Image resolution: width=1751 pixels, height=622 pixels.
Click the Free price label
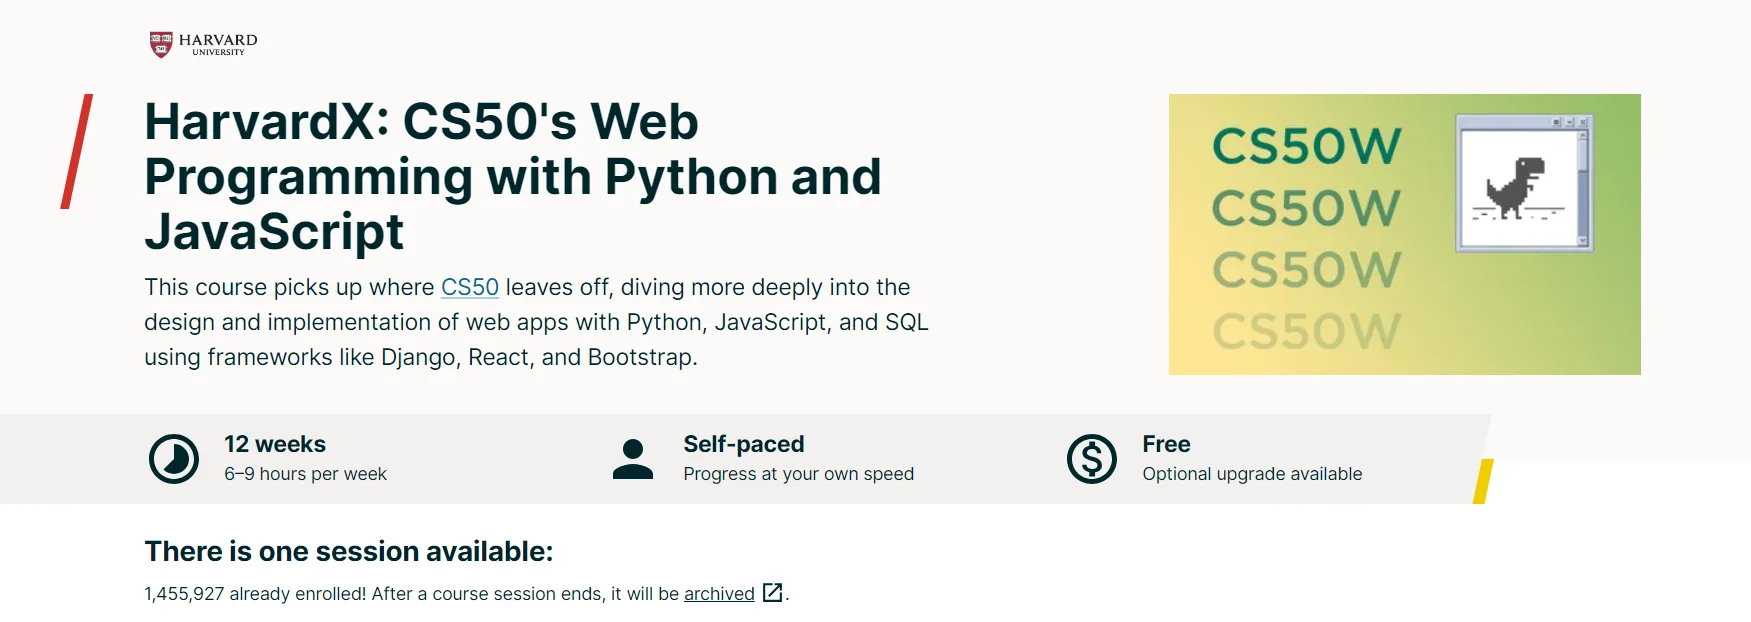(1166, 444)
